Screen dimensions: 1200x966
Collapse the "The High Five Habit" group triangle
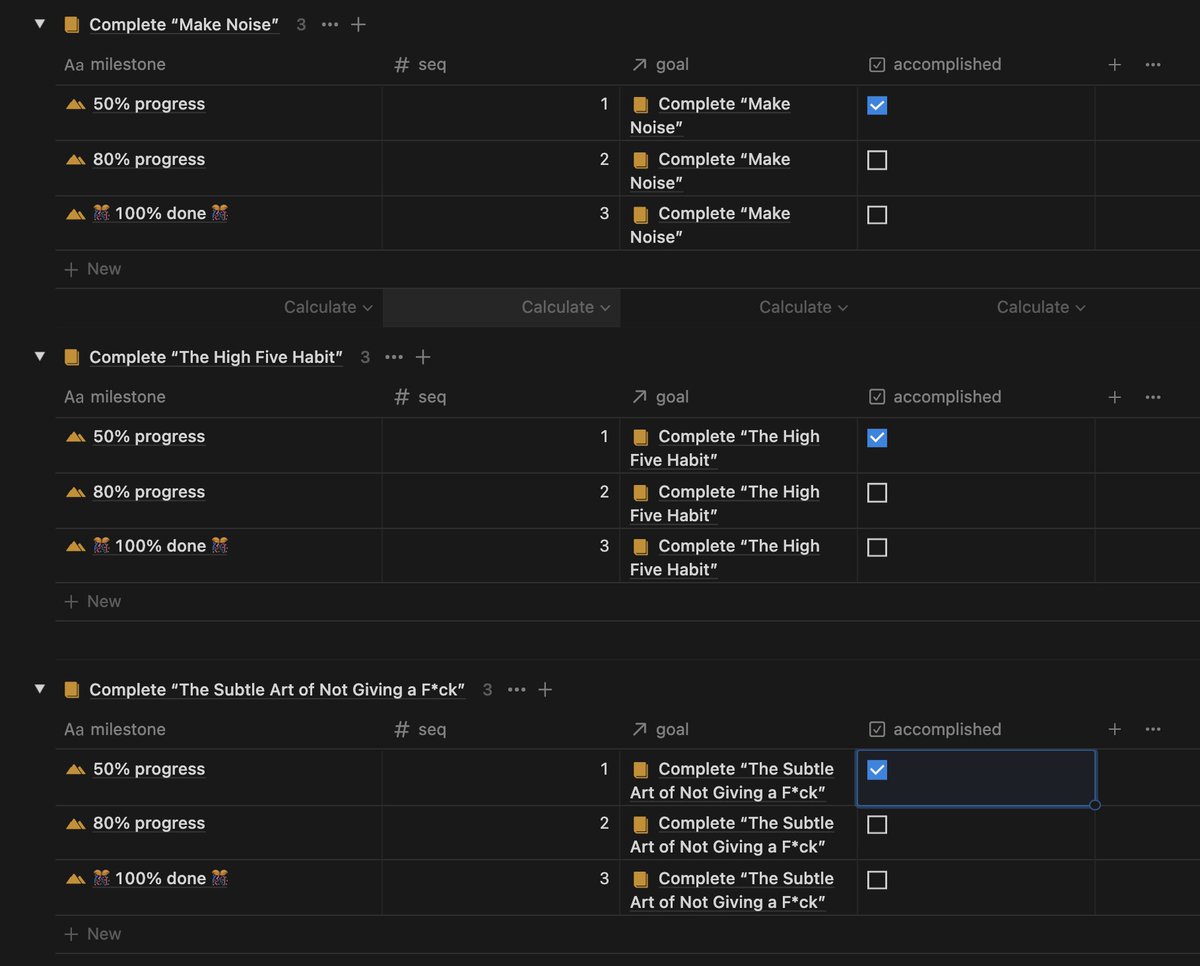click(40, 356)
